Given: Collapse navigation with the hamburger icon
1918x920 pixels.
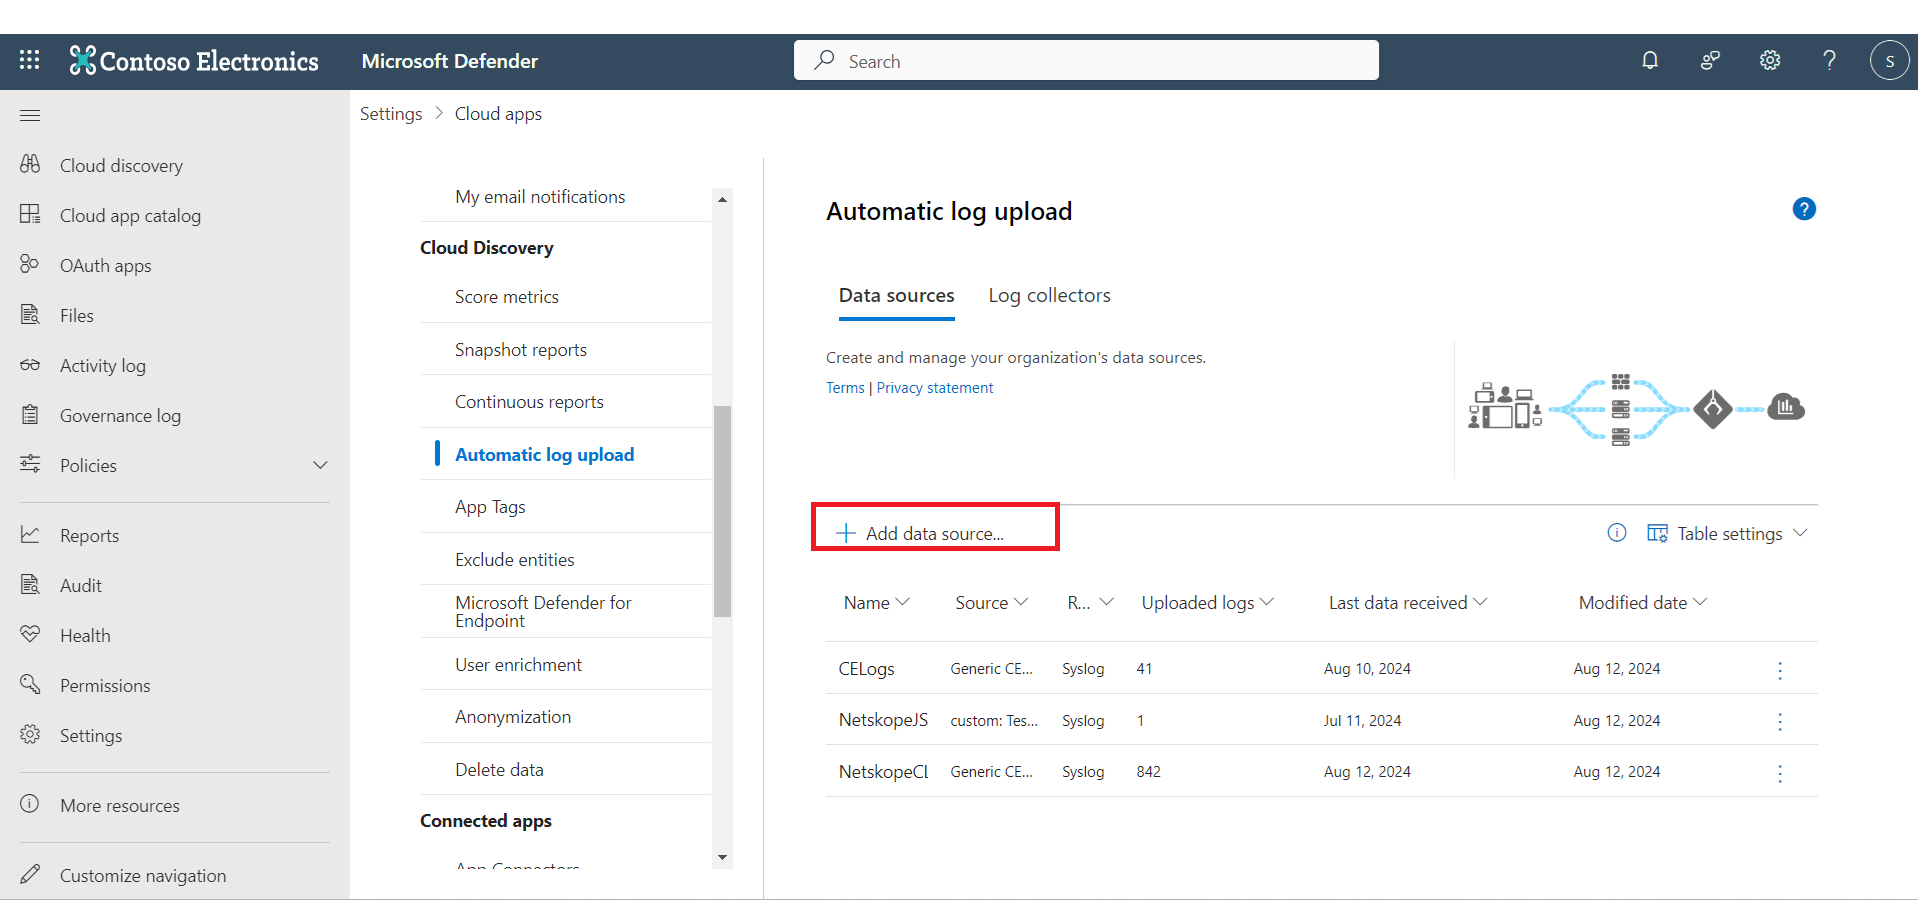Looking at the screenshot, I should coord(30,115).
